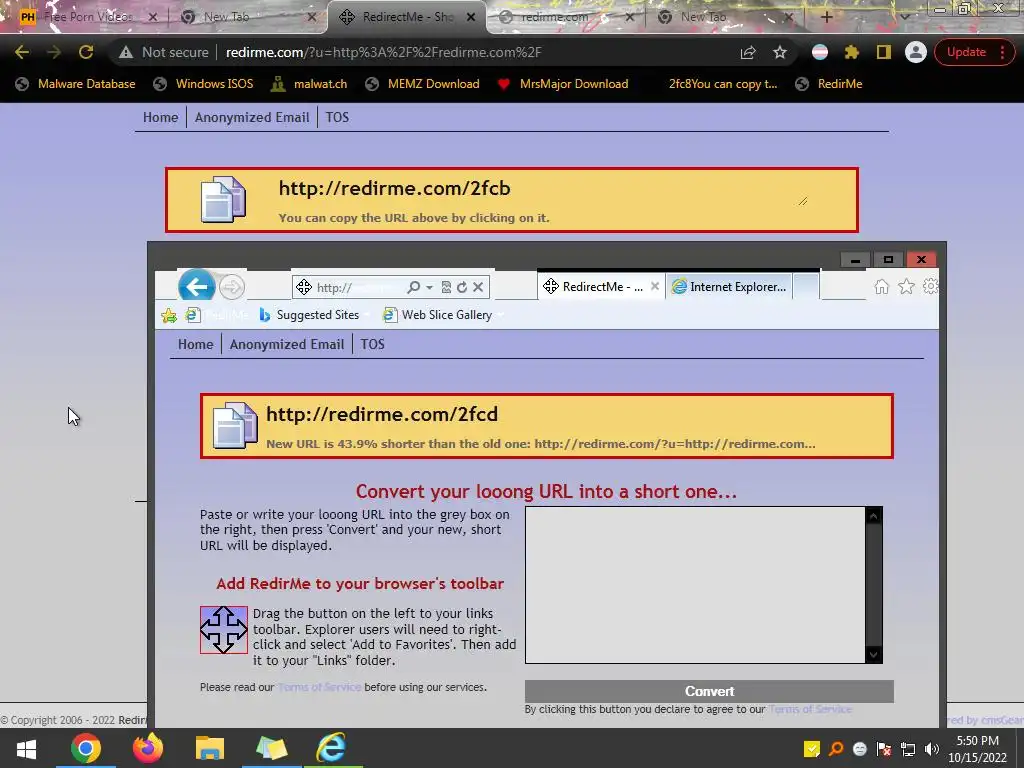
Task: Open Chrome side panel icon
Action: point(884,52)
